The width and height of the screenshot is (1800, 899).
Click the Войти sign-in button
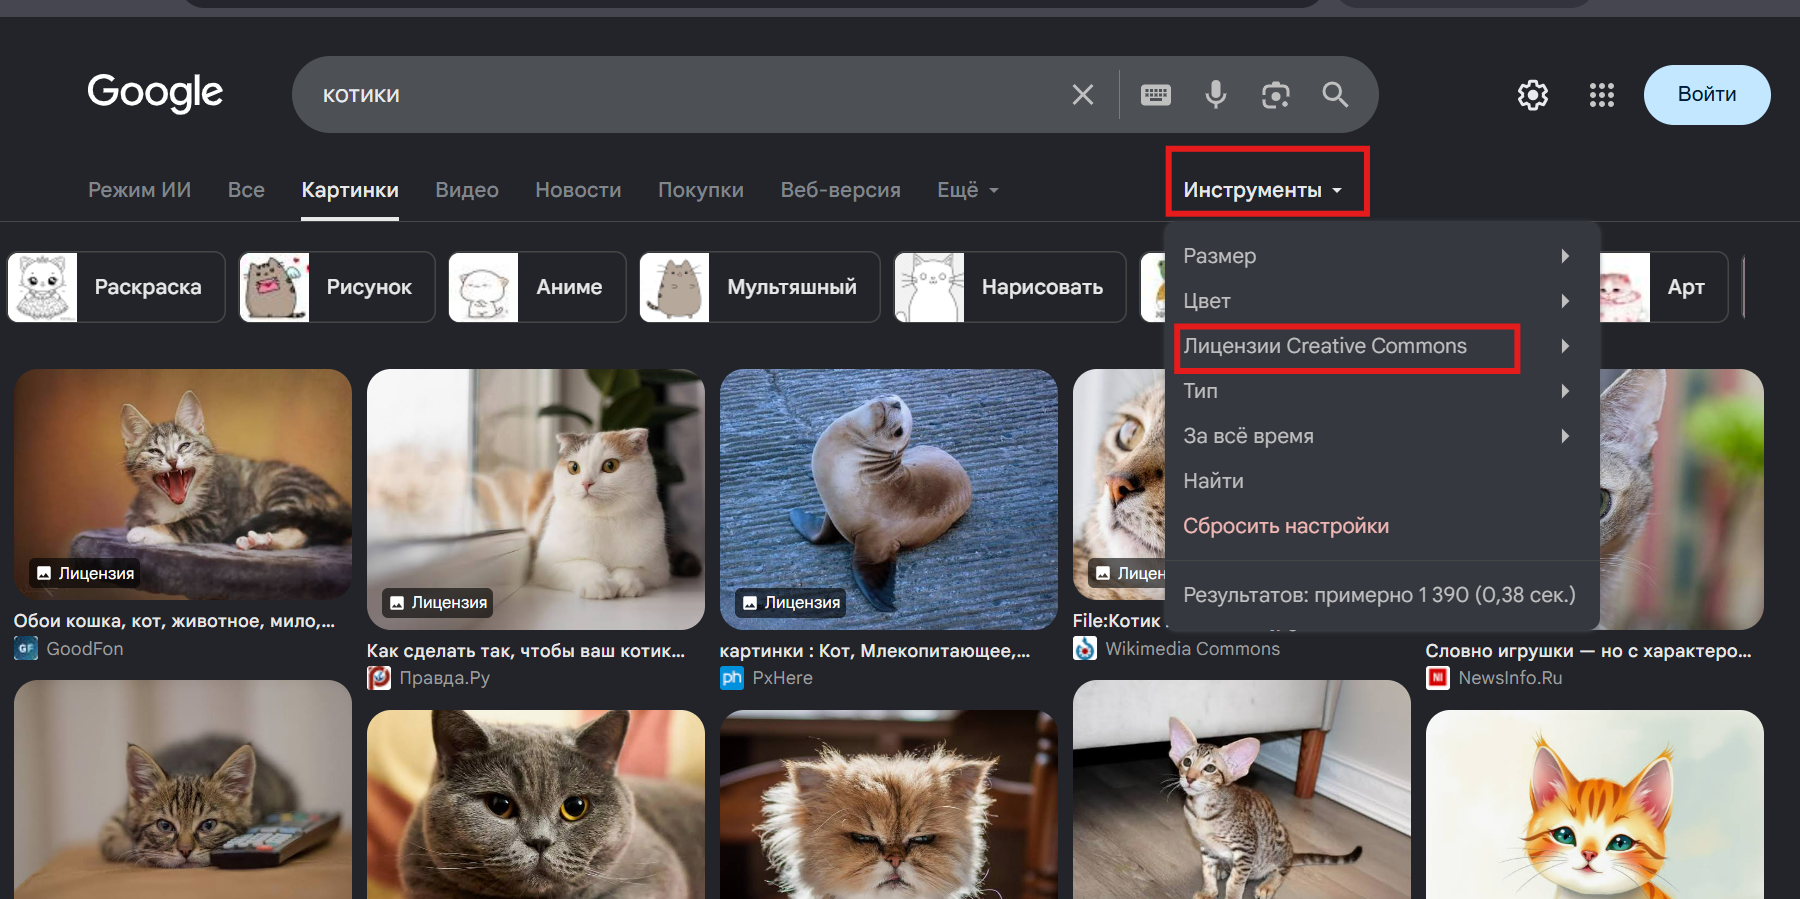pos(1707,95)
